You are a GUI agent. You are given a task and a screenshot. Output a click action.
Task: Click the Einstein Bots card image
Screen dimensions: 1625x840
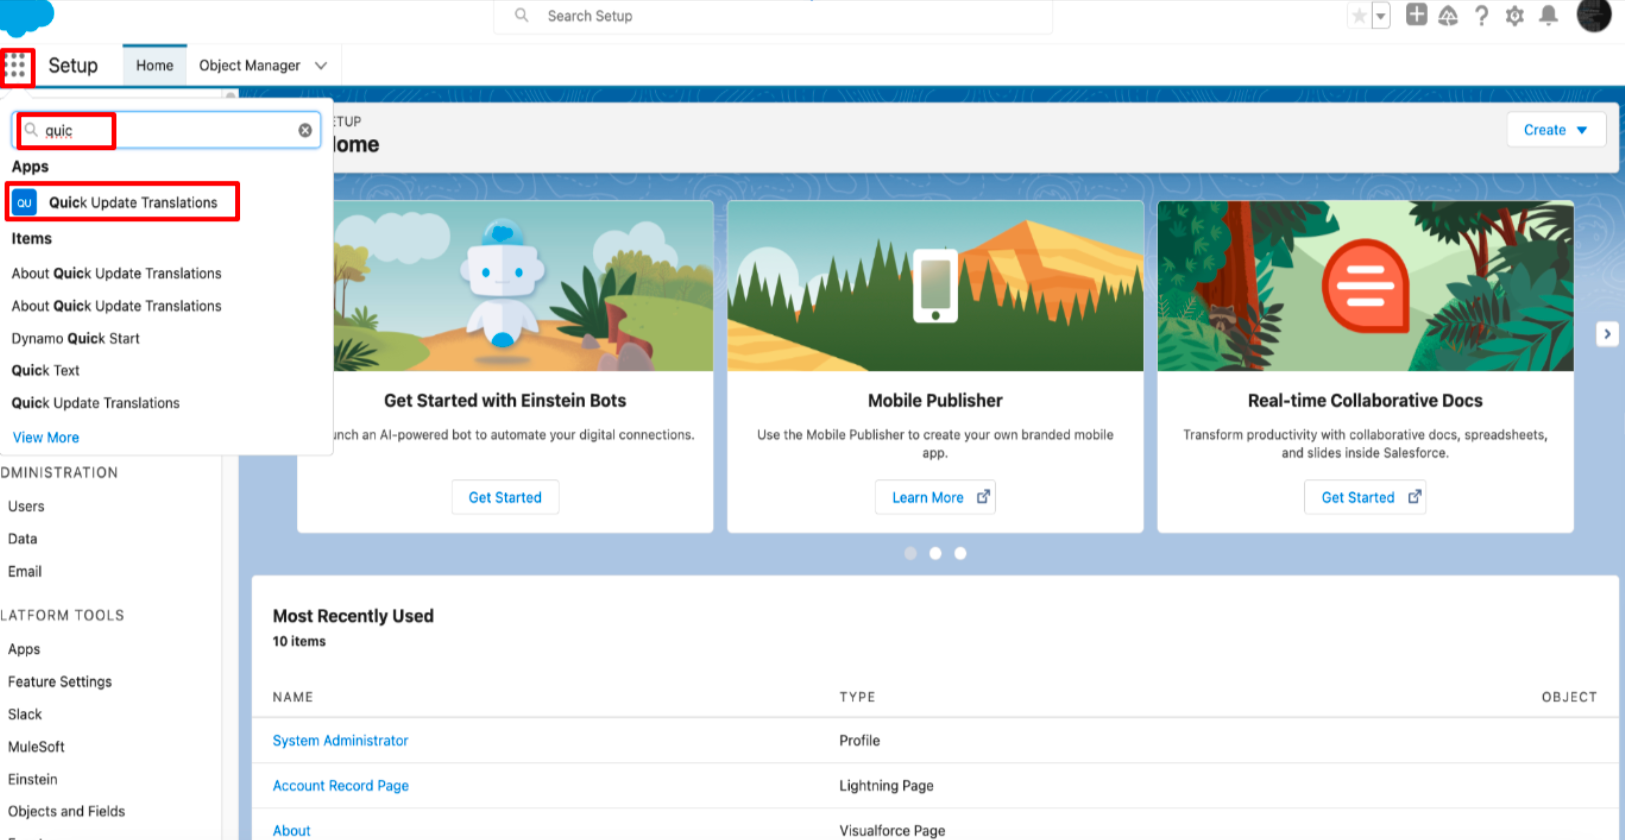click(523, 286)
